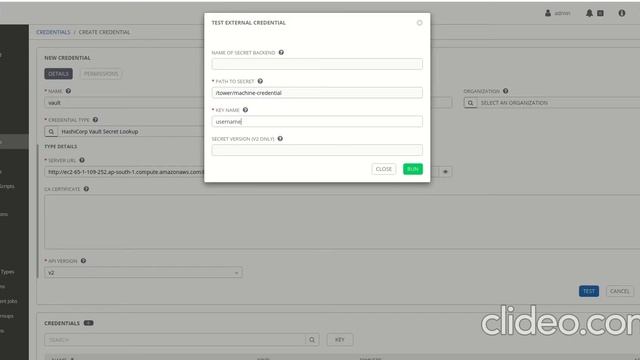Screen dimensions: 640x360
Task: Open the admin user profile
Action: (x=558, y=13)
